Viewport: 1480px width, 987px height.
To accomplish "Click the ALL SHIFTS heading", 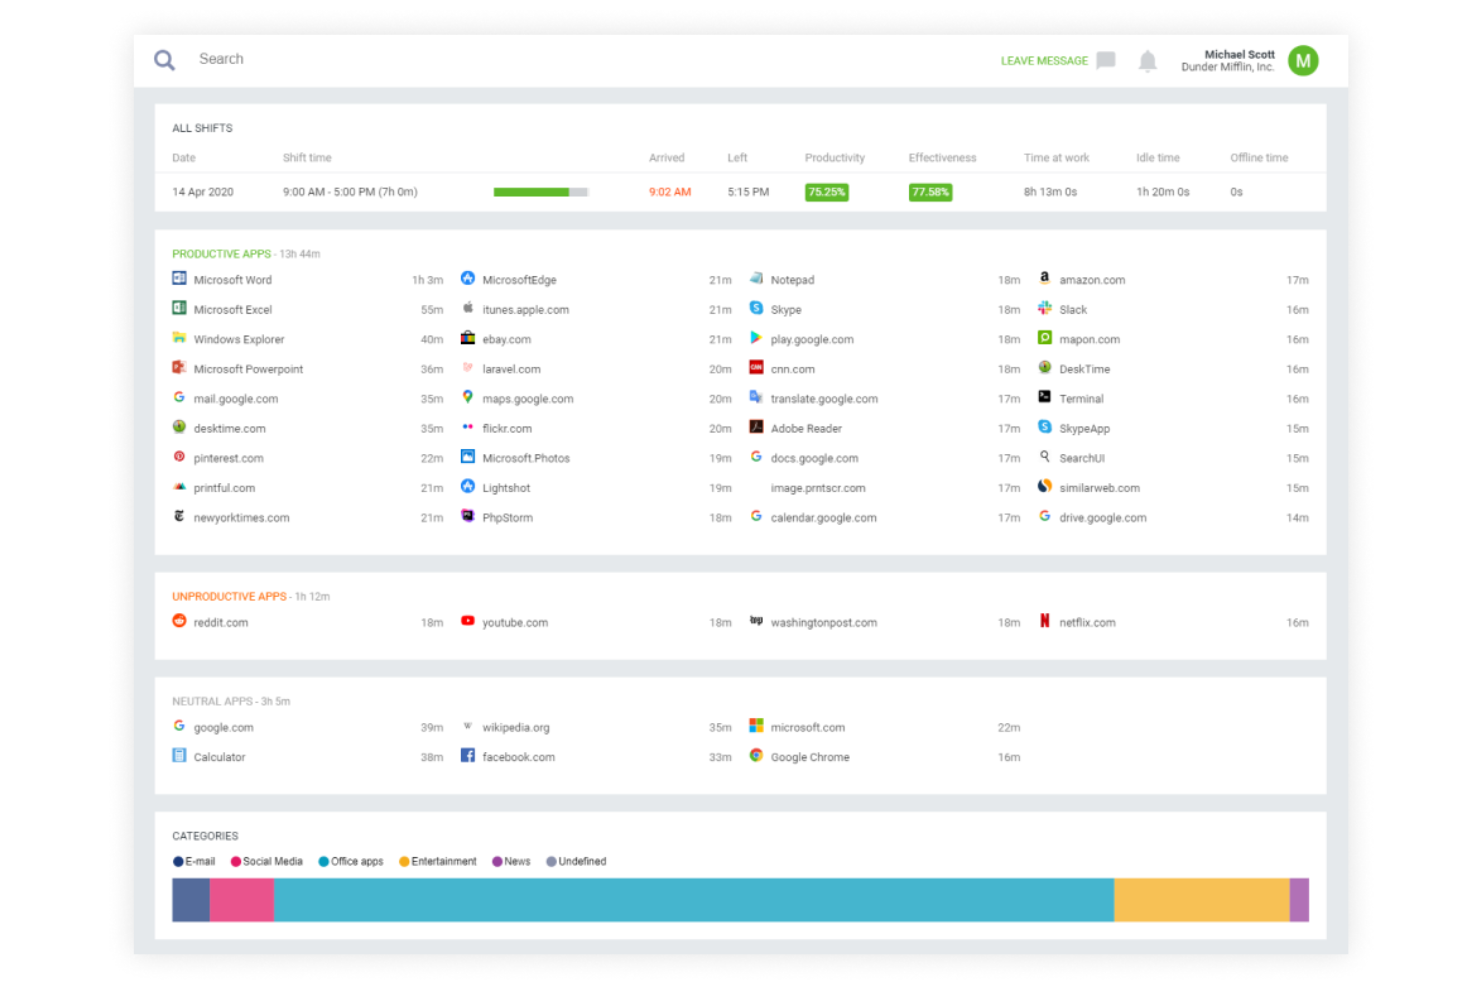I will (202, 128).
